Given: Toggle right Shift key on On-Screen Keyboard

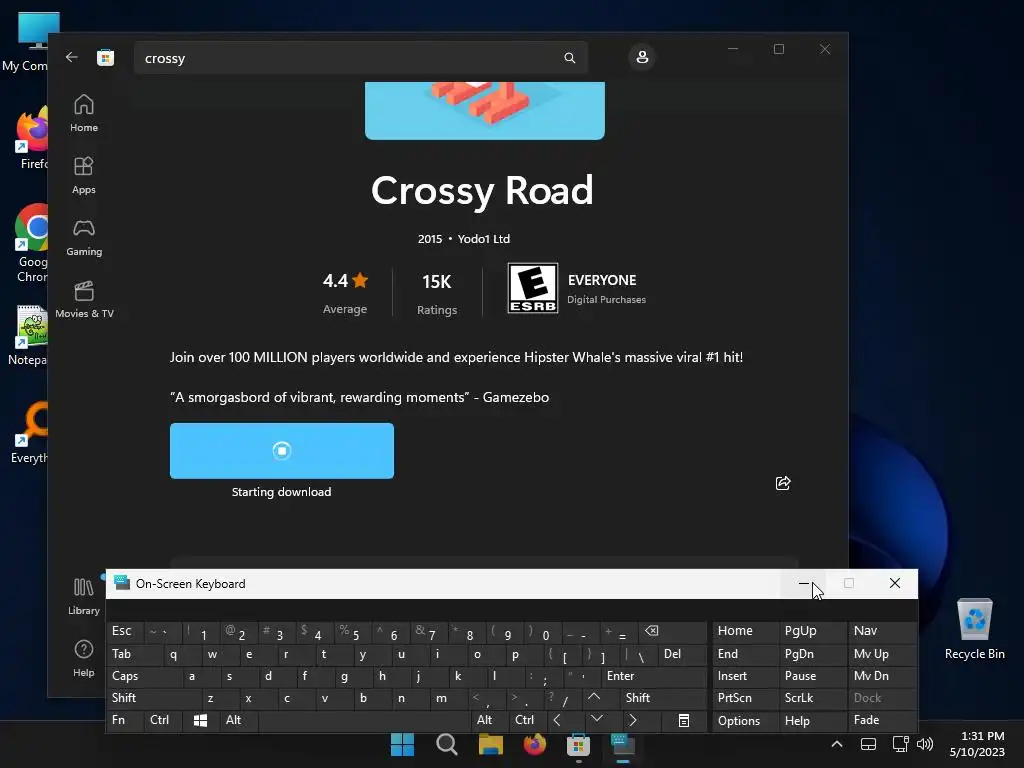Looking at the screenshot, I should (663, 698).
